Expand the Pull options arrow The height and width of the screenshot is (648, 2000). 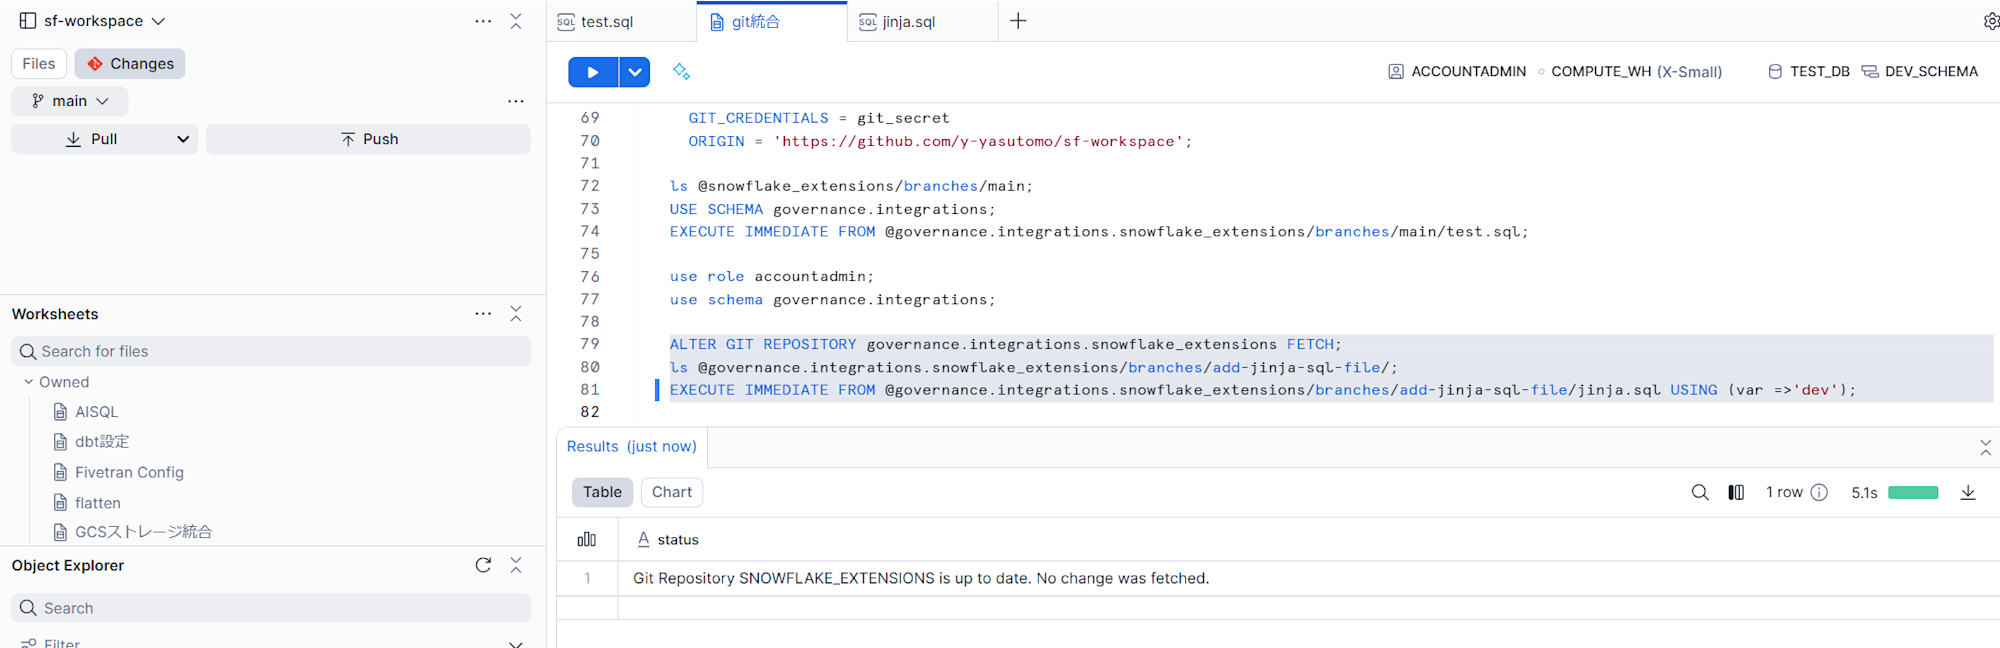(x=183, y=139)
